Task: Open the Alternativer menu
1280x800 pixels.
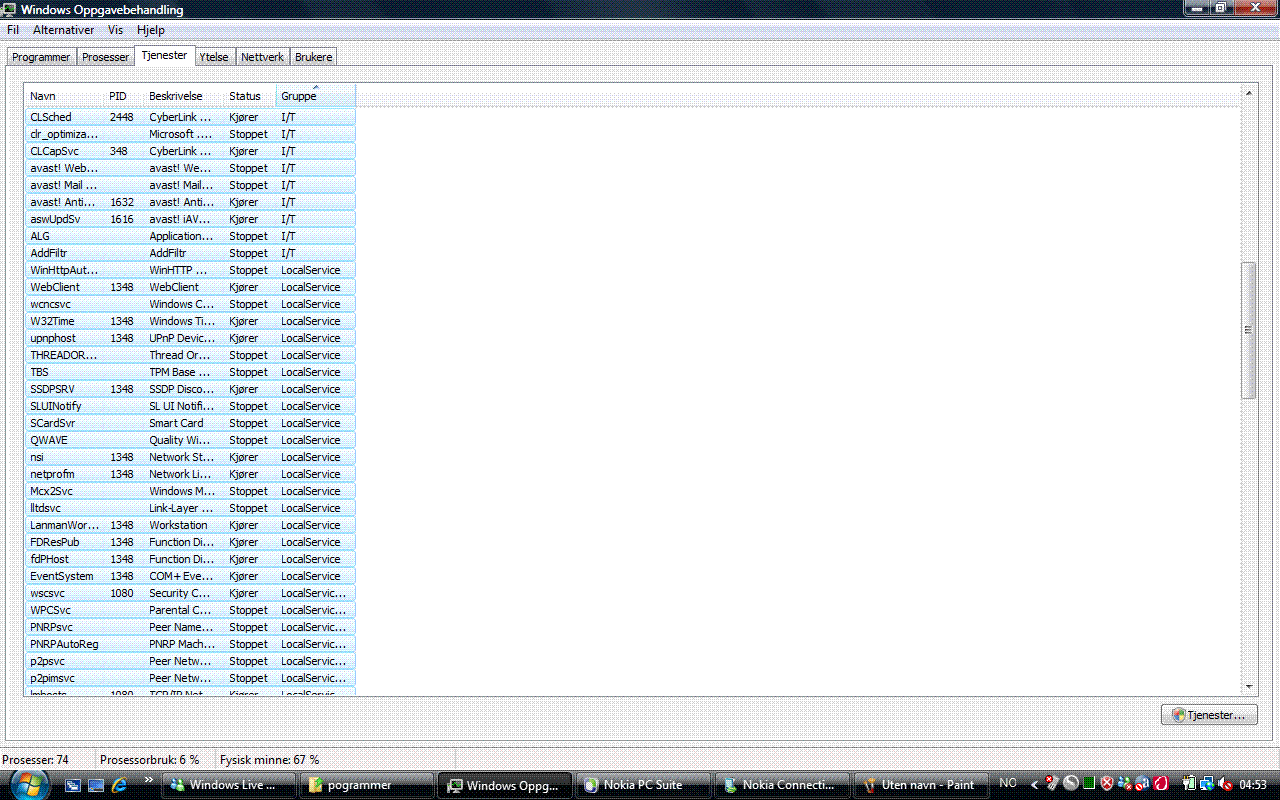Action: (x=64, y=30)
